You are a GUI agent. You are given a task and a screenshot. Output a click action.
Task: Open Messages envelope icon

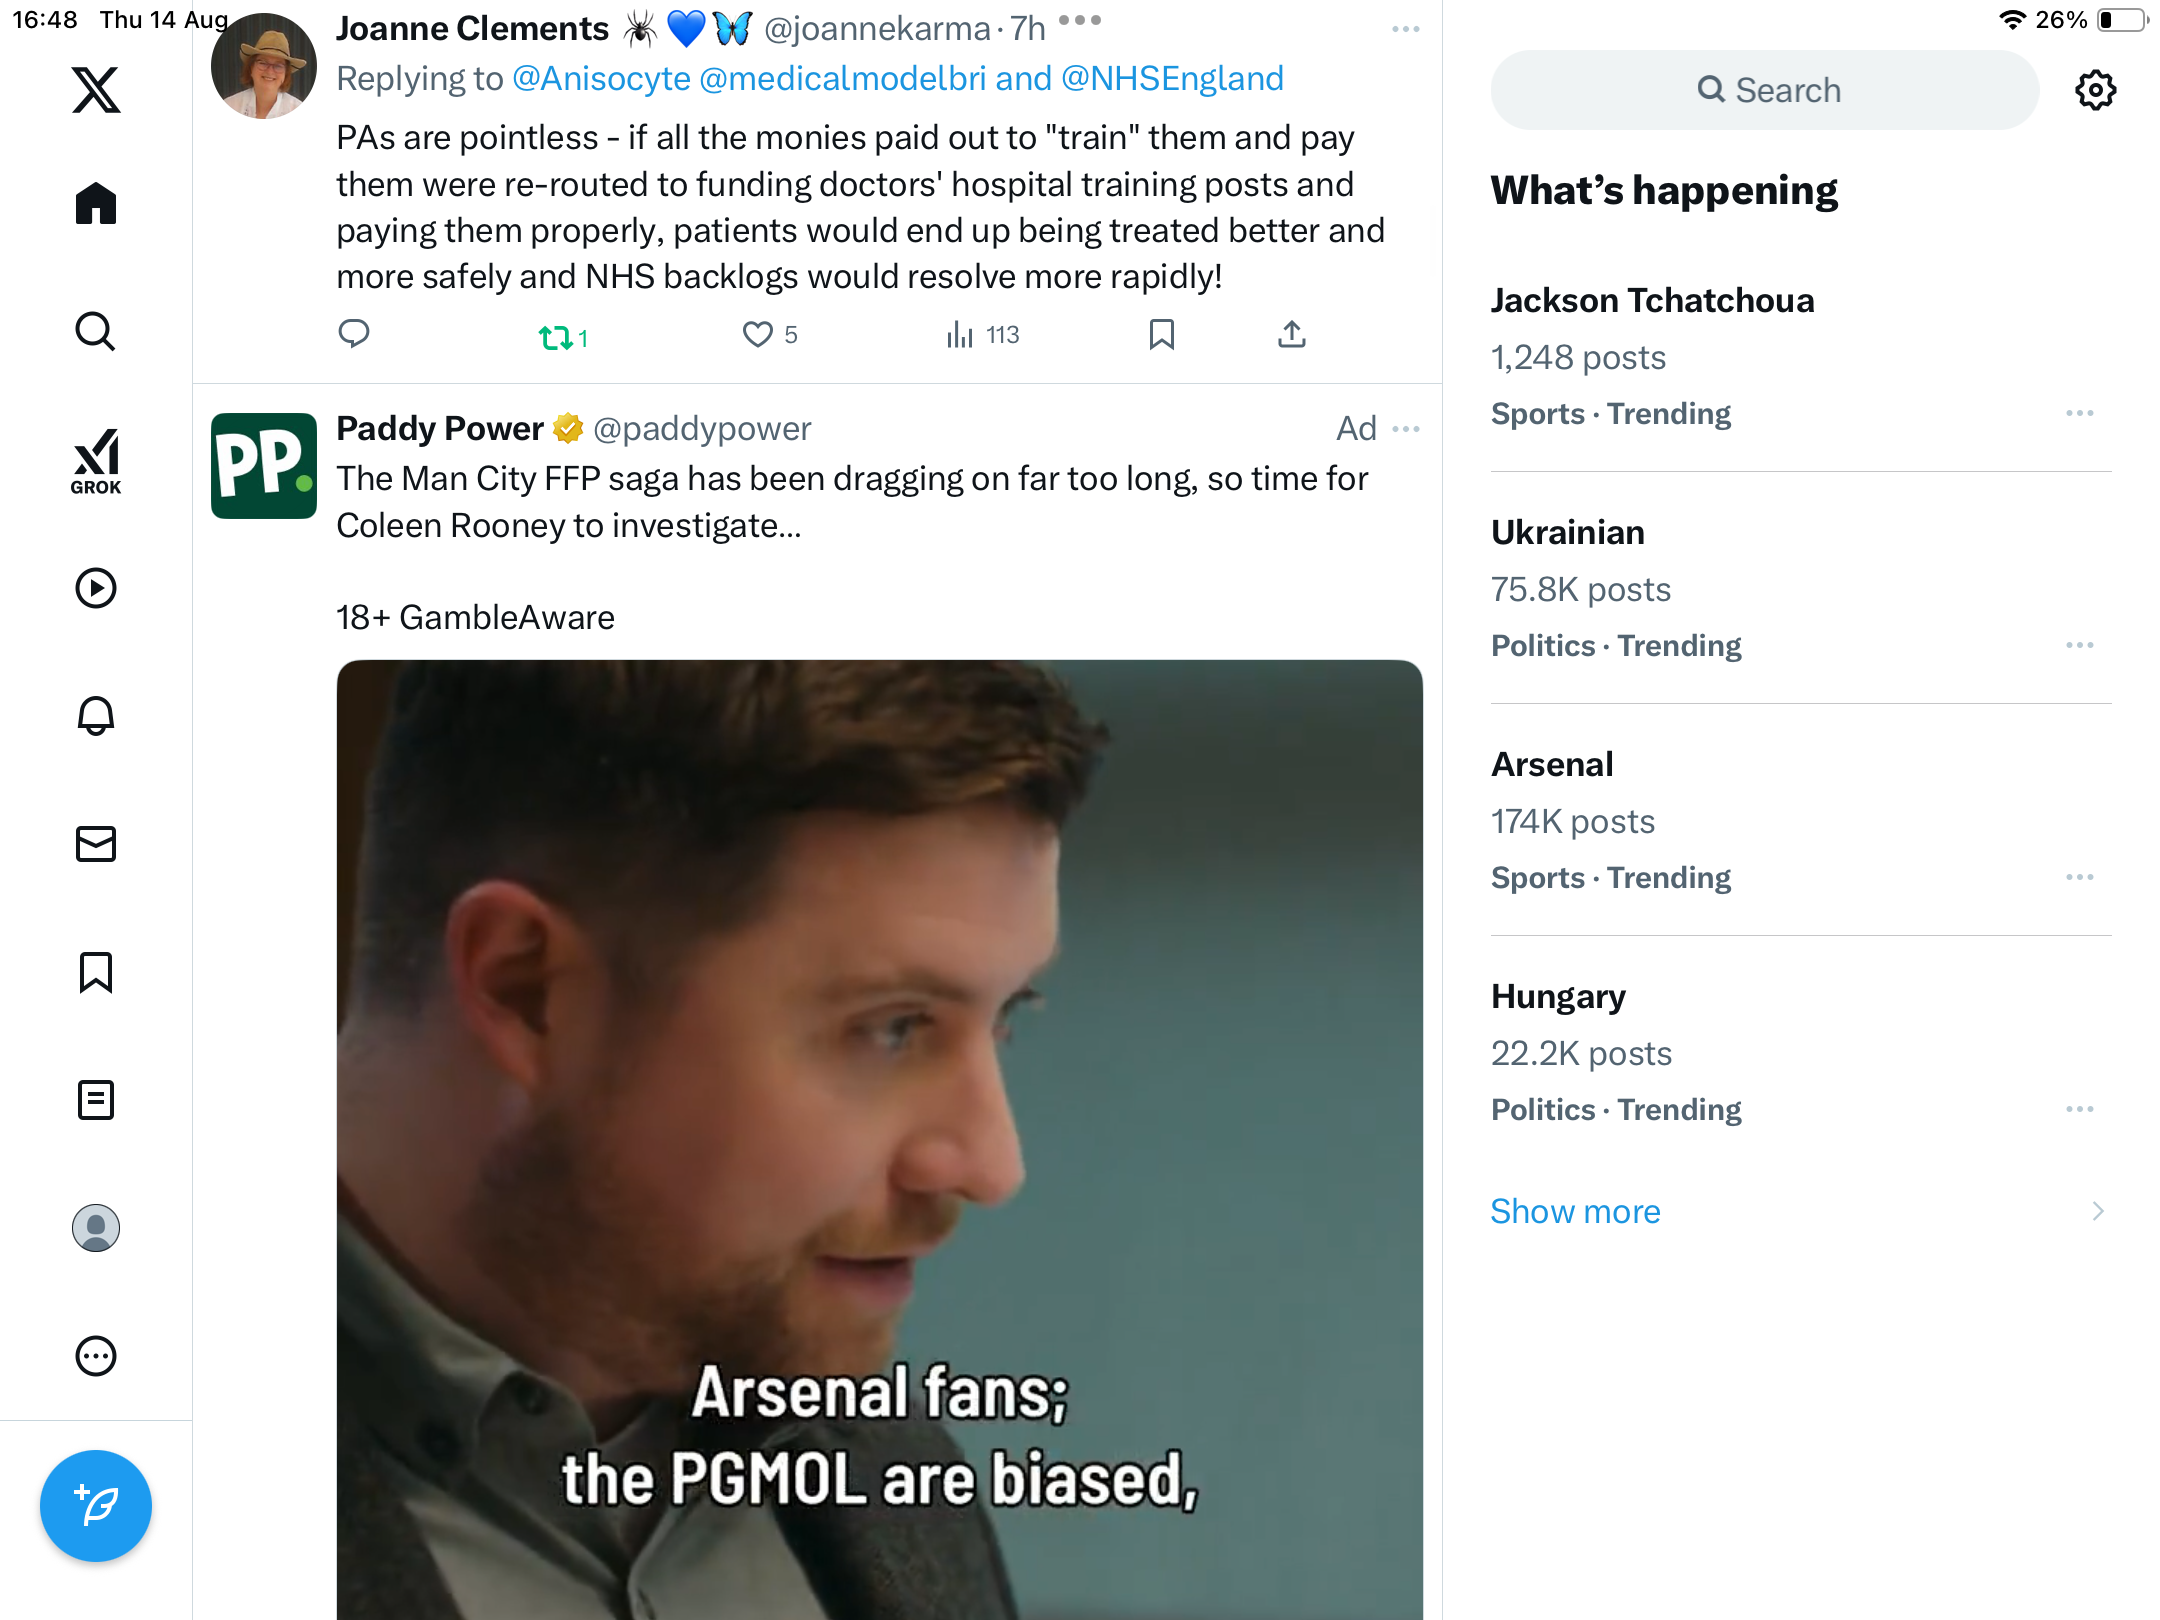tap(96, 844)
